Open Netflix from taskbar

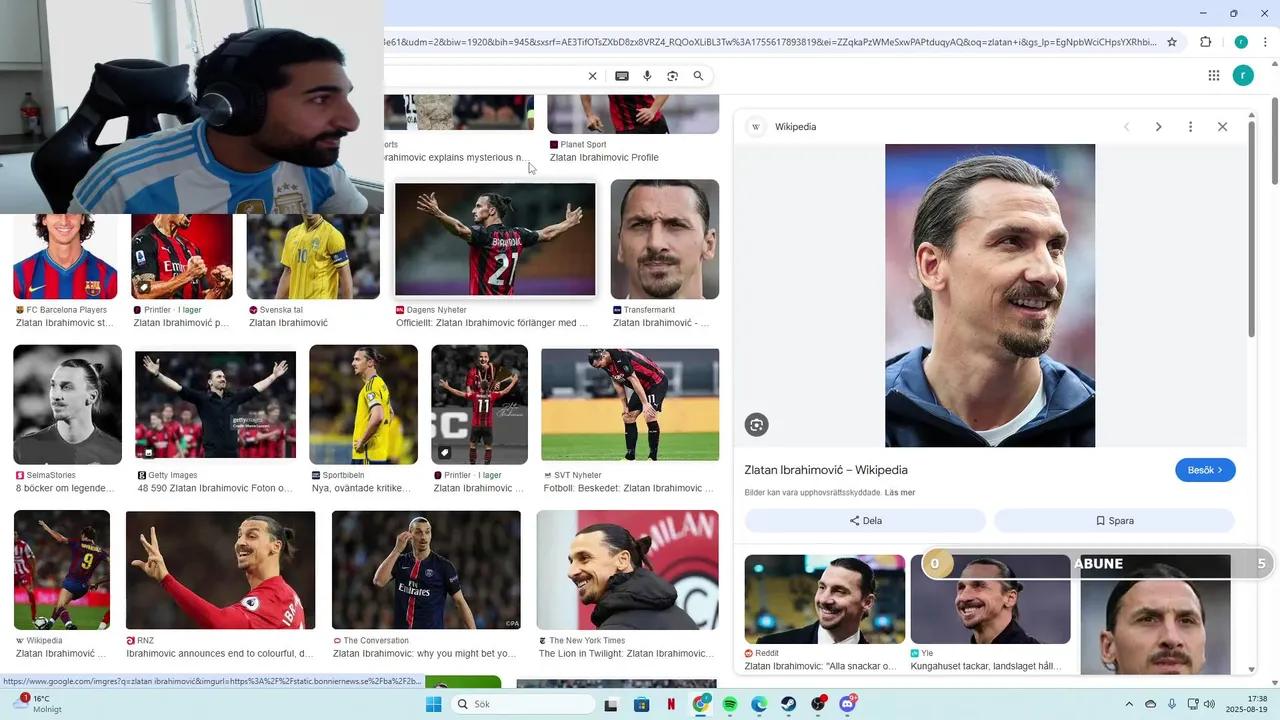671,704
